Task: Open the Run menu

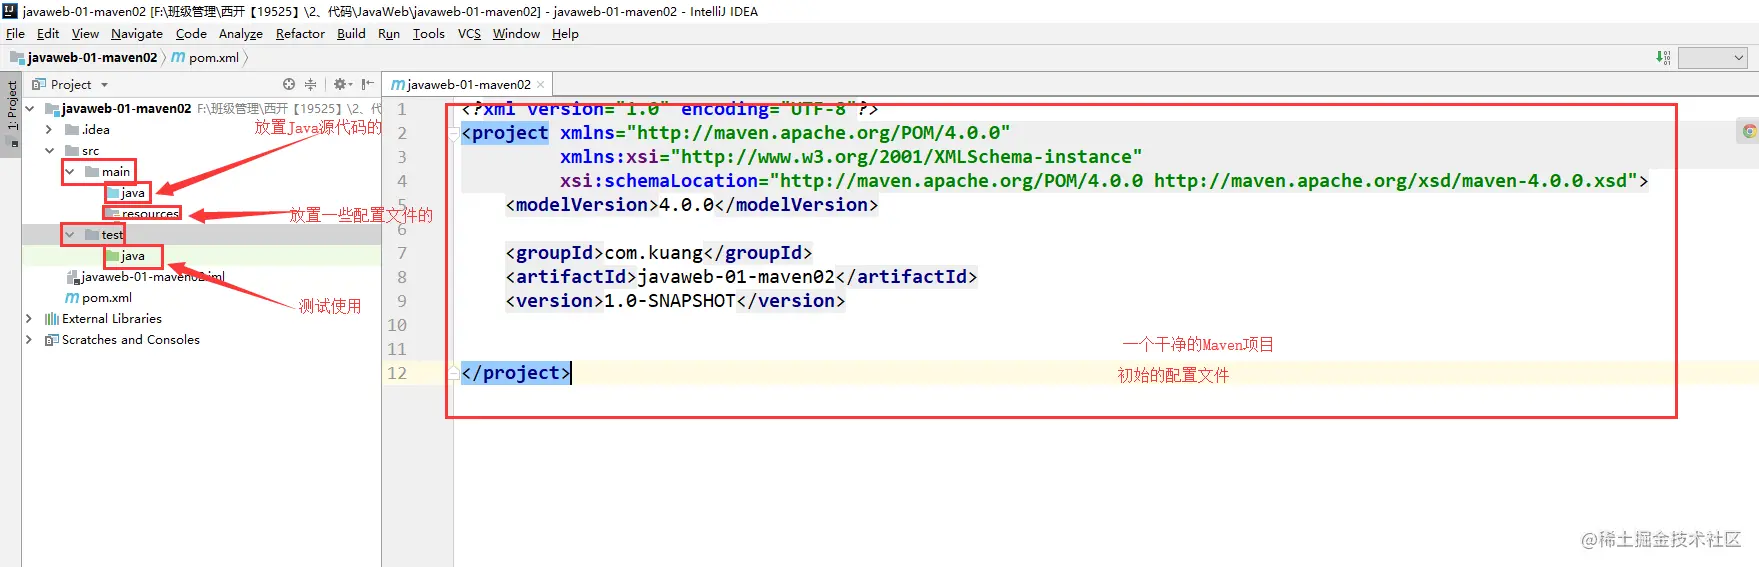Action: (x=389, y=34)
